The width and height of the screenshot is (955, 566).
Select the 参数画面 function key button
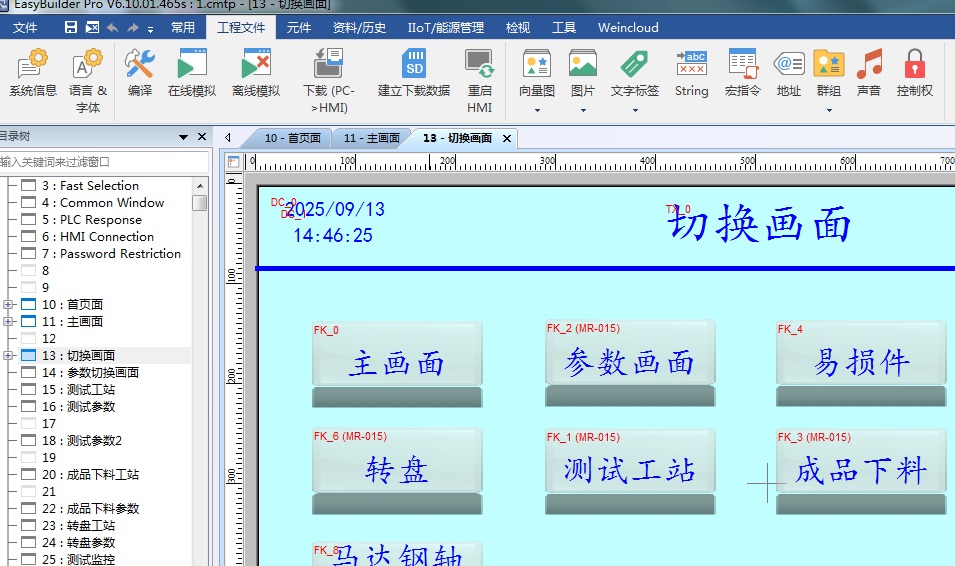pos(629,363)
